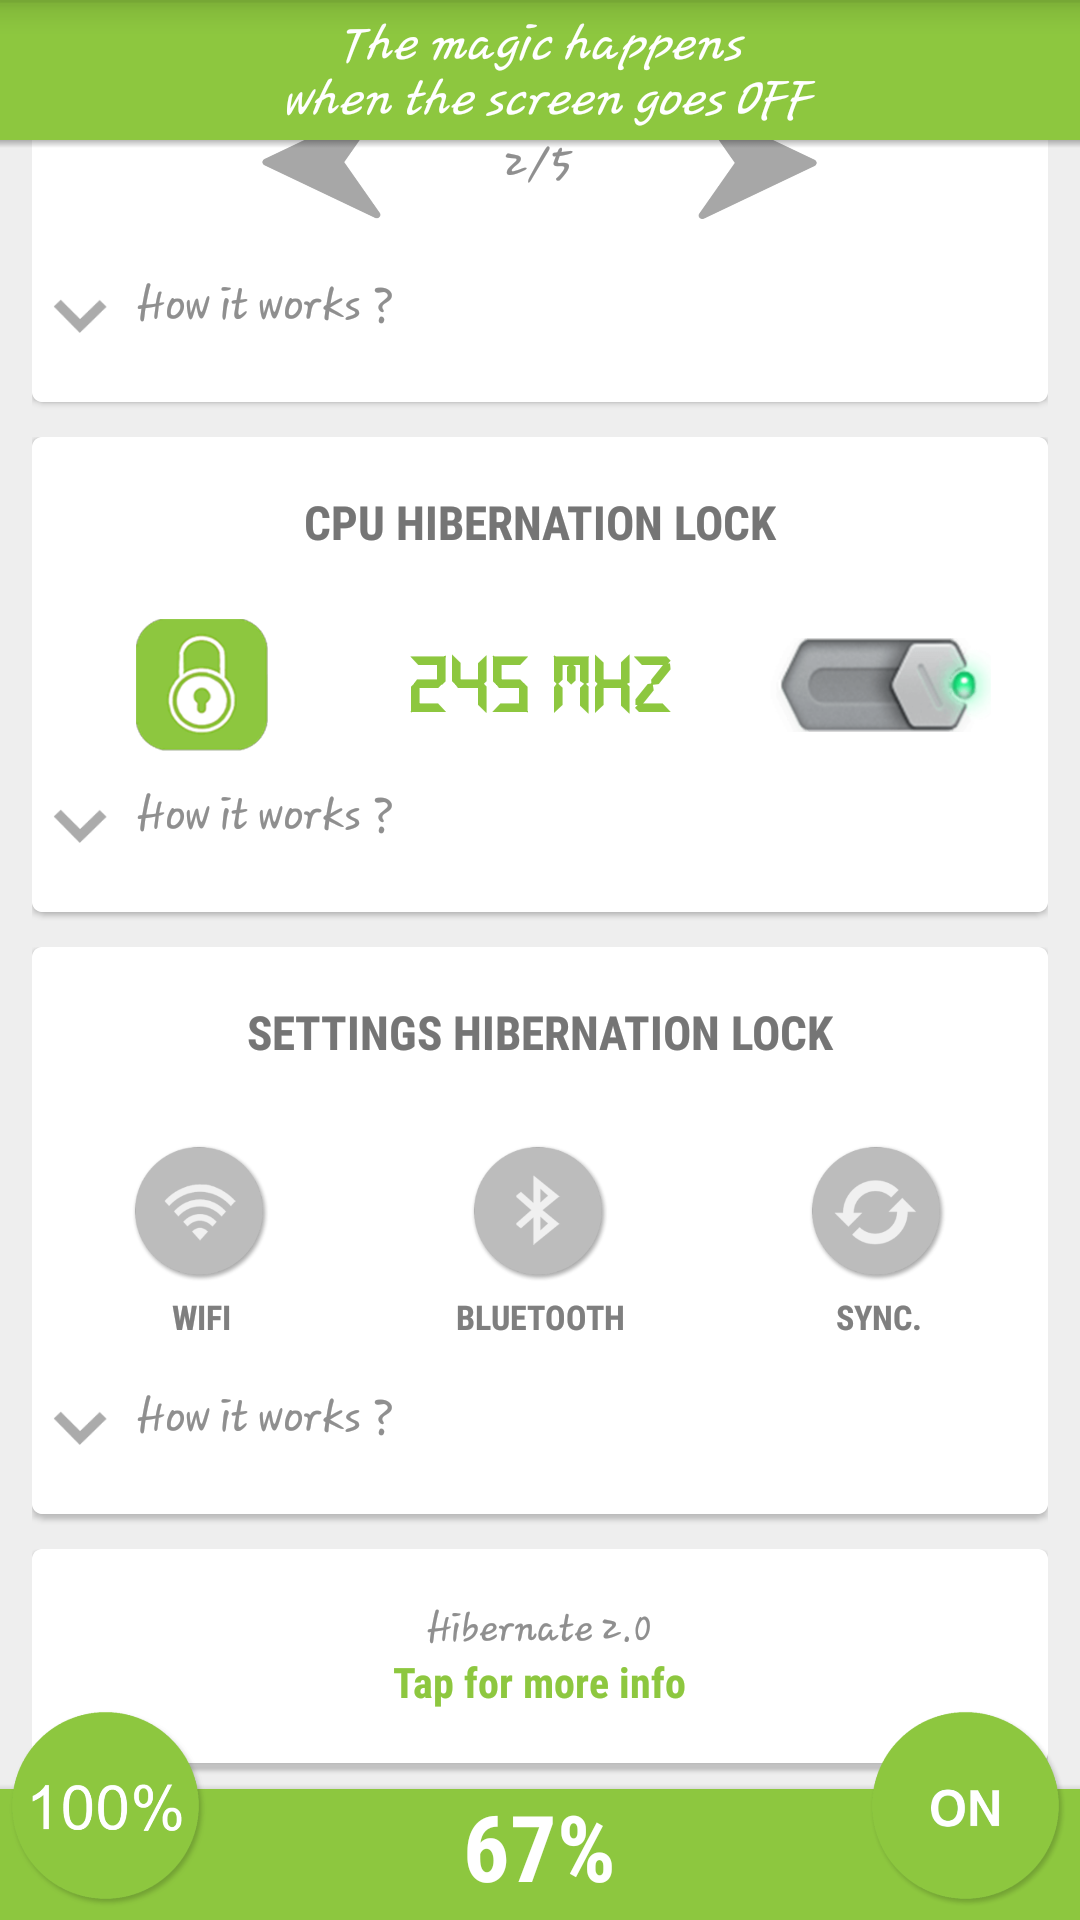Tap the WiFi hibernation icon
This screenshot has width=1080, height=1920.
pyautogui.click(x=200, y=1211)
